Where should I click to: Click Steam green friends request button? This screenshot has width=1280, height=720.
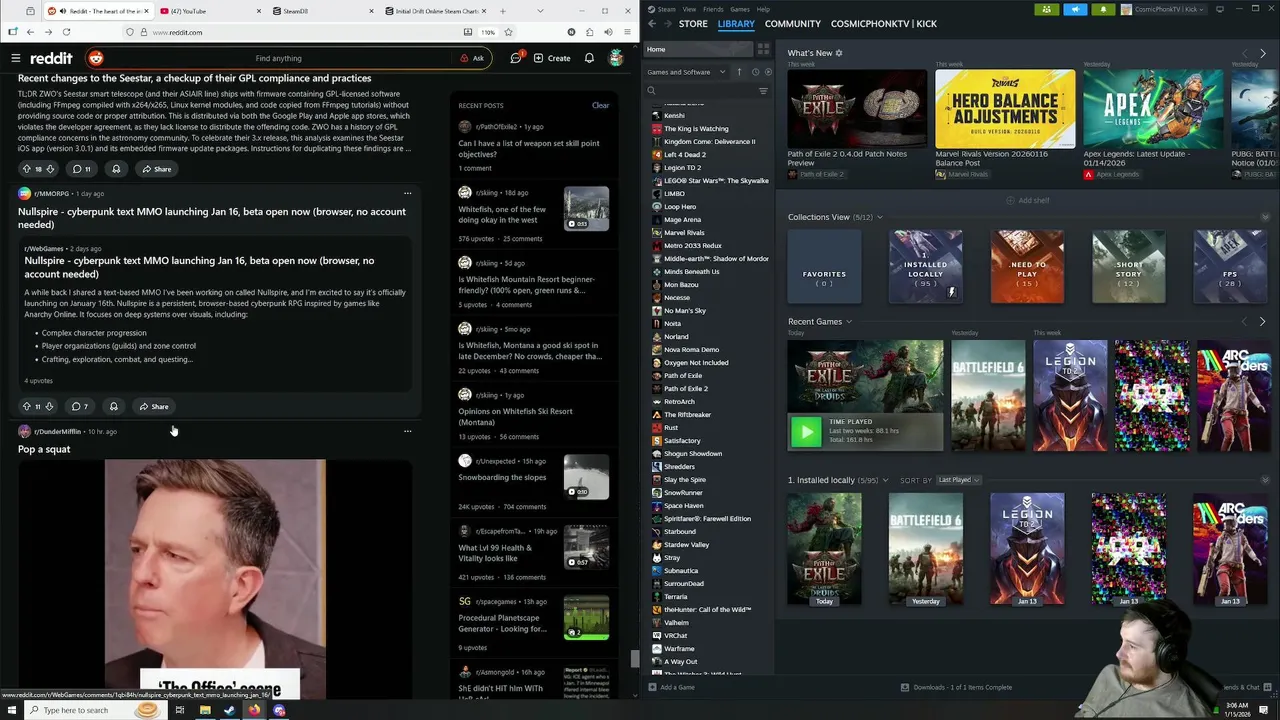tap(1047, 9)
